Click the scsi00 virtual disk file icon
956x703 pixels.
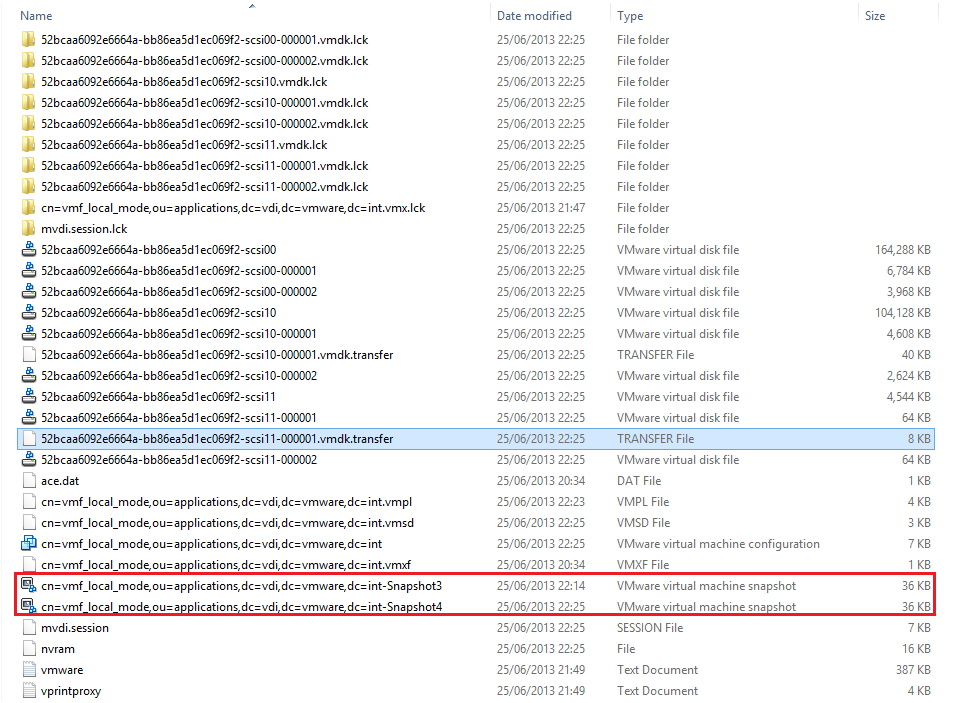29,250
